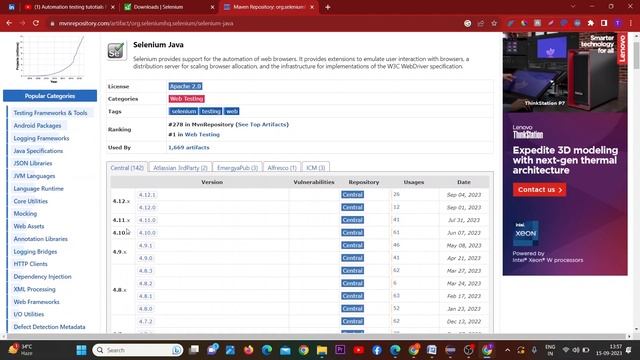Screen dimensions: 640x360
Task: Open version 4.10.0
Action: pyautogui.click(x=147, y=233)
